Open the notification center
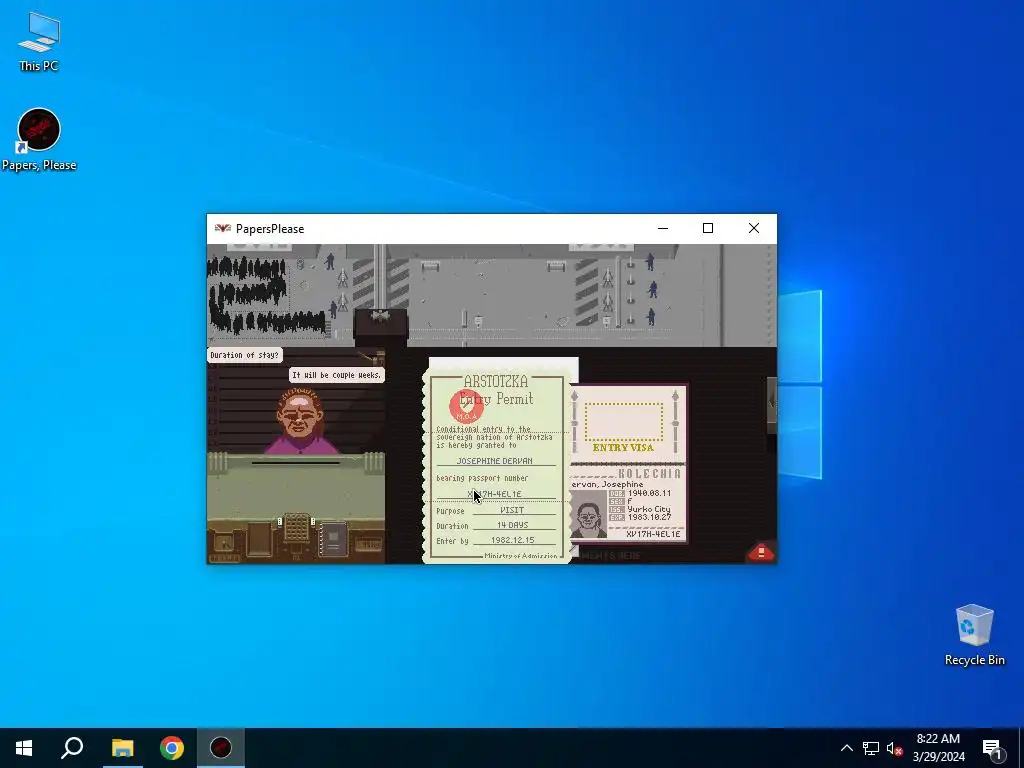 [993, 748]
